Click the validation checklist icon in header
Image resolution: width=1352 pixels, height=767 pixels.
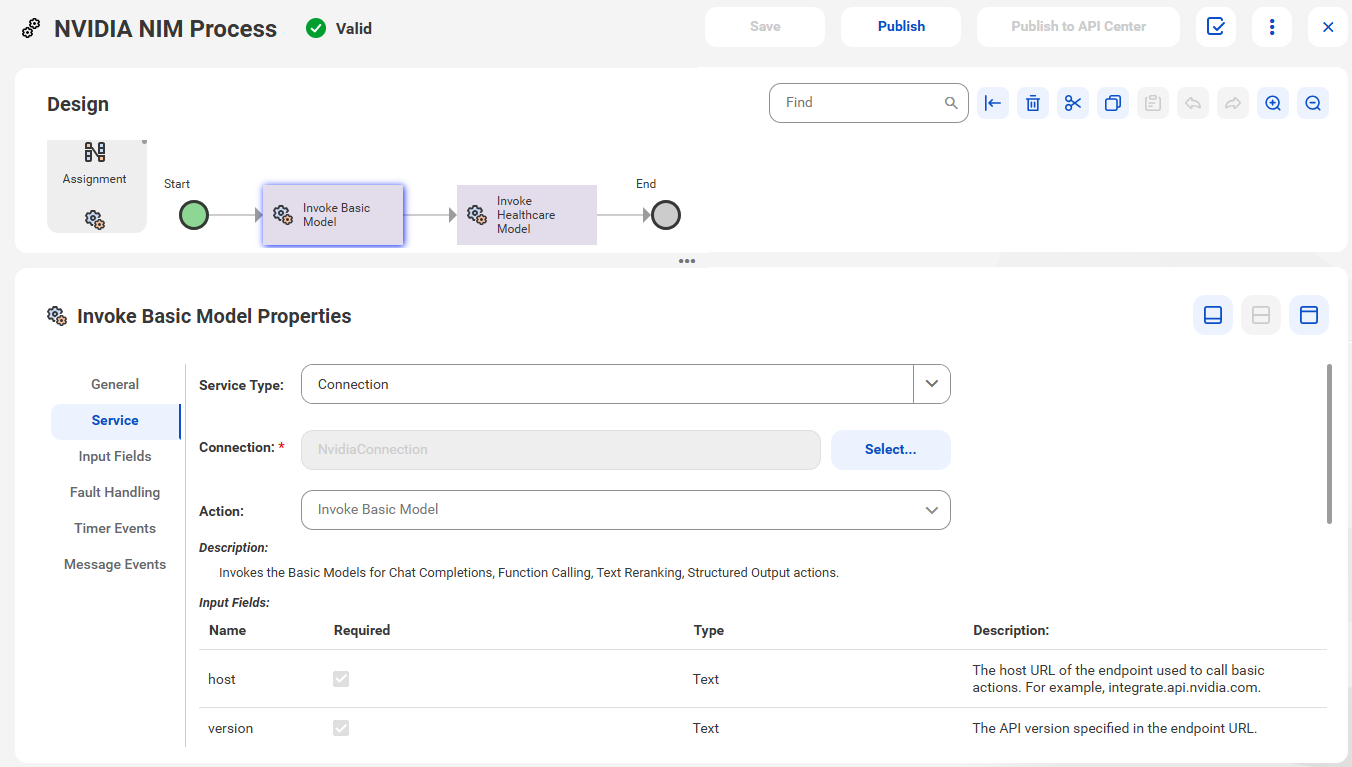[1215, 27]
